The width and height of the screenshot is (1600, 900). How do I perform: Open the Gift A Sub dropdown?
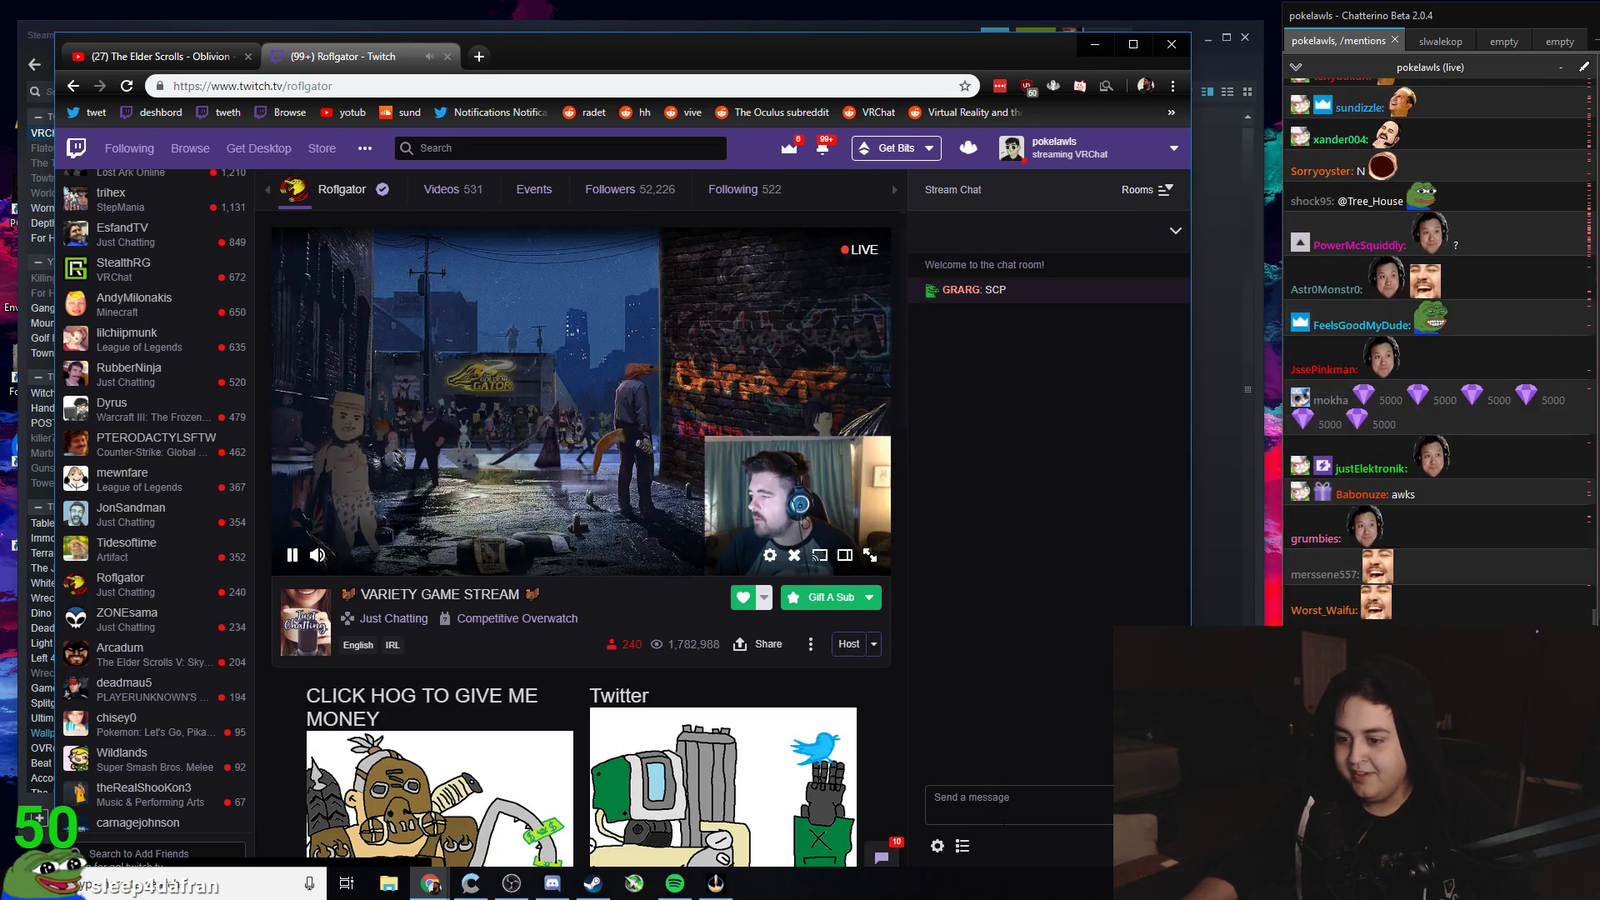point(870,597)
